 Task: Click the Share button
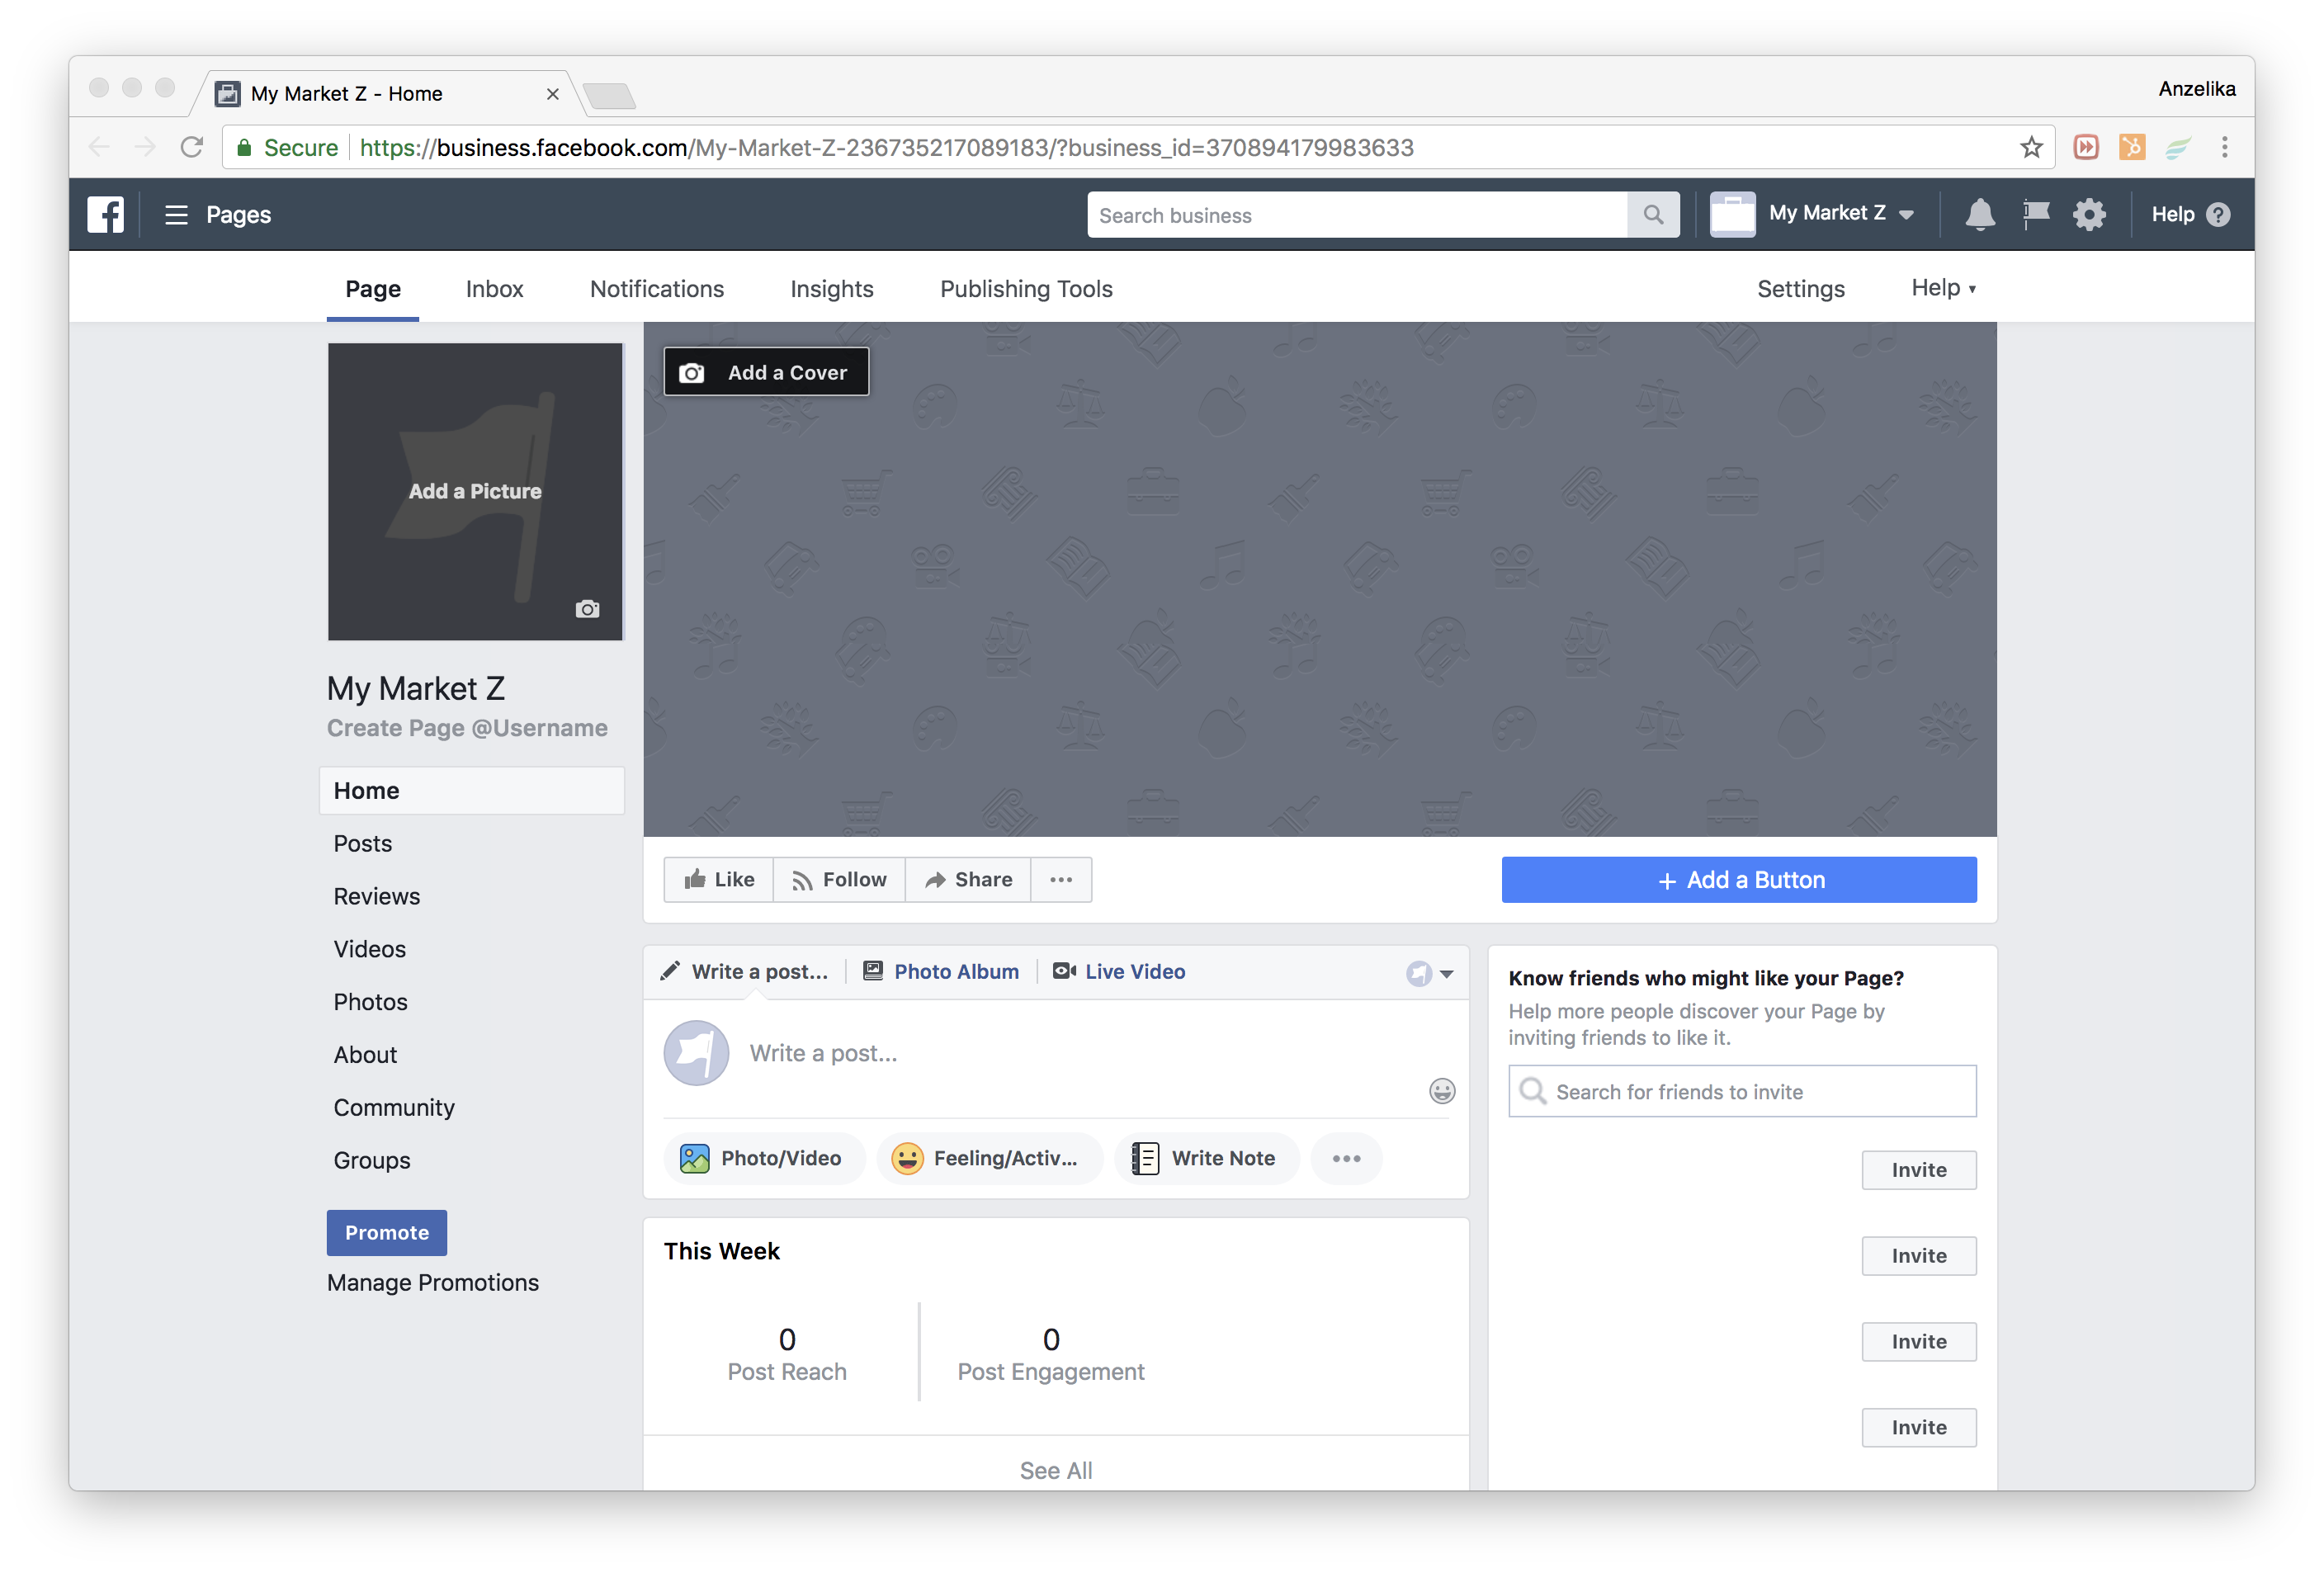pyautogui.click(x=968, y=879)
